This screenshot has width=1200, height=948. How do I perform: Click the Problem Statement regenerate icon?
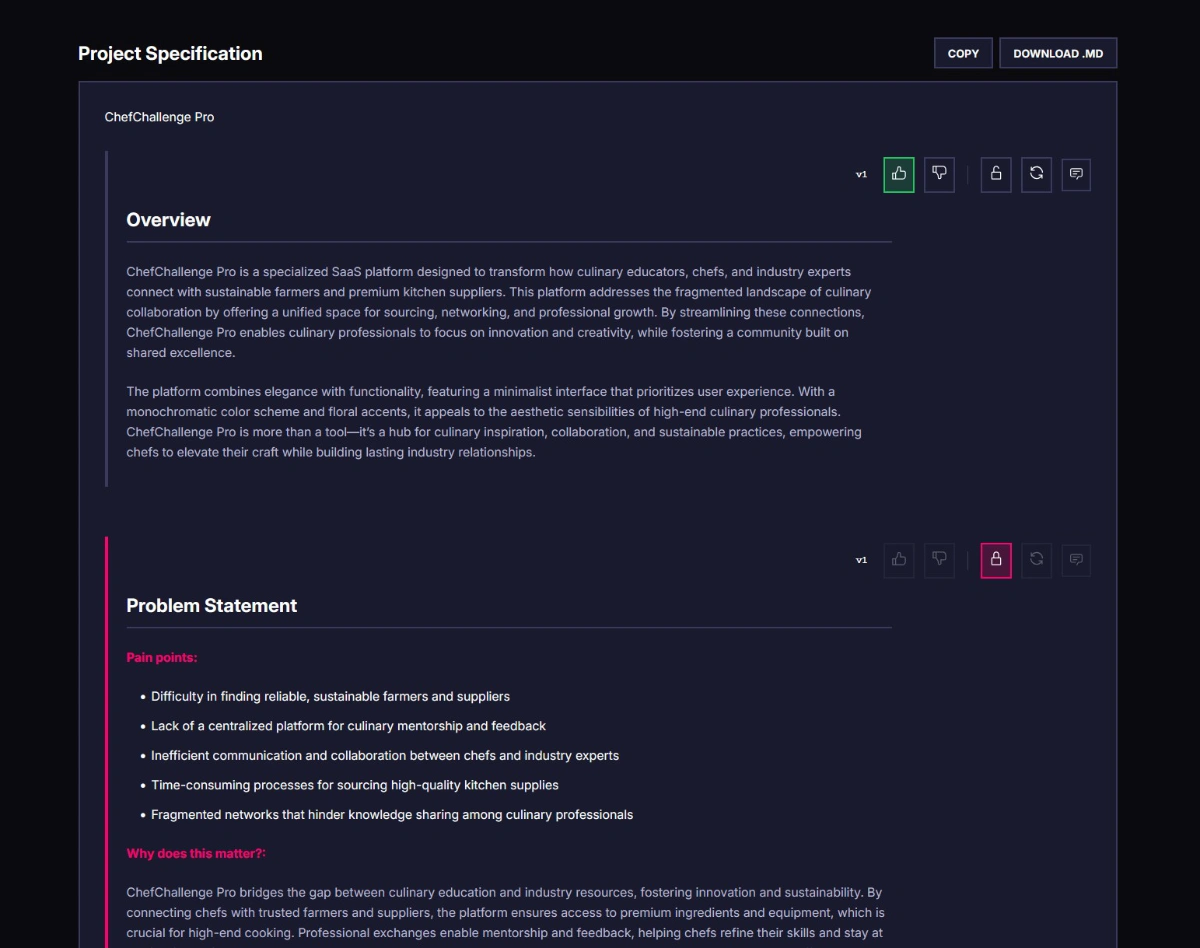pyautogui.click(x=1036, y=560)
